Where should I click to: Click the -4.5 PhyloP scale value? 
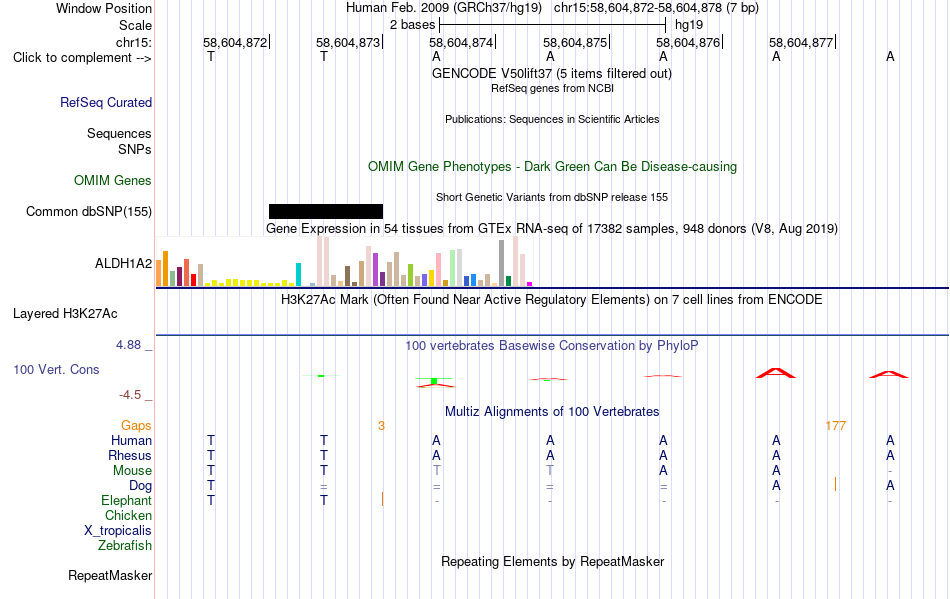pyautogui.click(x=130, y=395)
